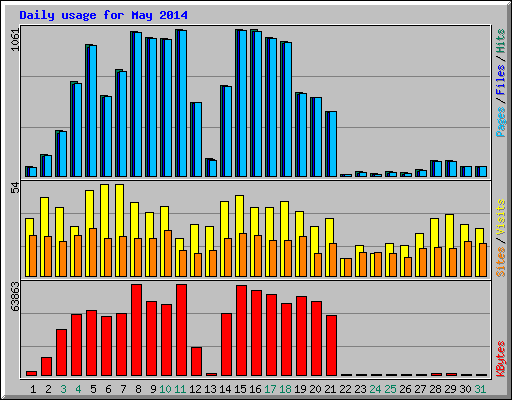Click day label 16 on x-axis
The image size is (512, 400).
[x=255, y=389]
